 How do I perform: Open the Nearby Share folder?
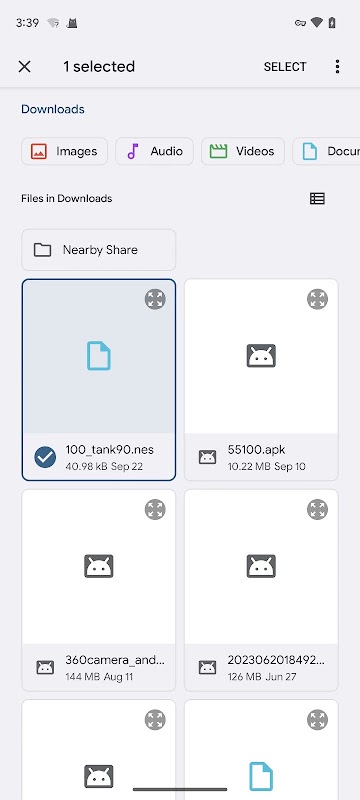98,250
